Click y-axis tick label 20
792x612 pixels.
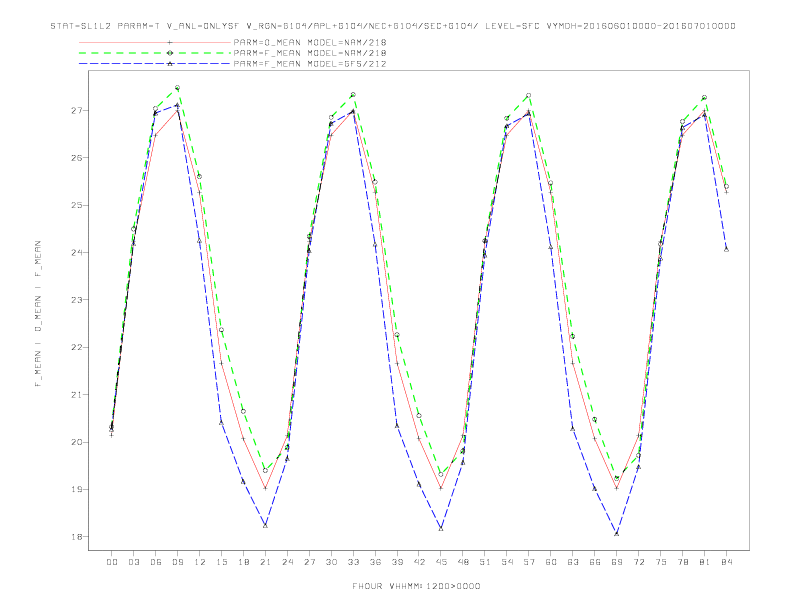(77, 442)
